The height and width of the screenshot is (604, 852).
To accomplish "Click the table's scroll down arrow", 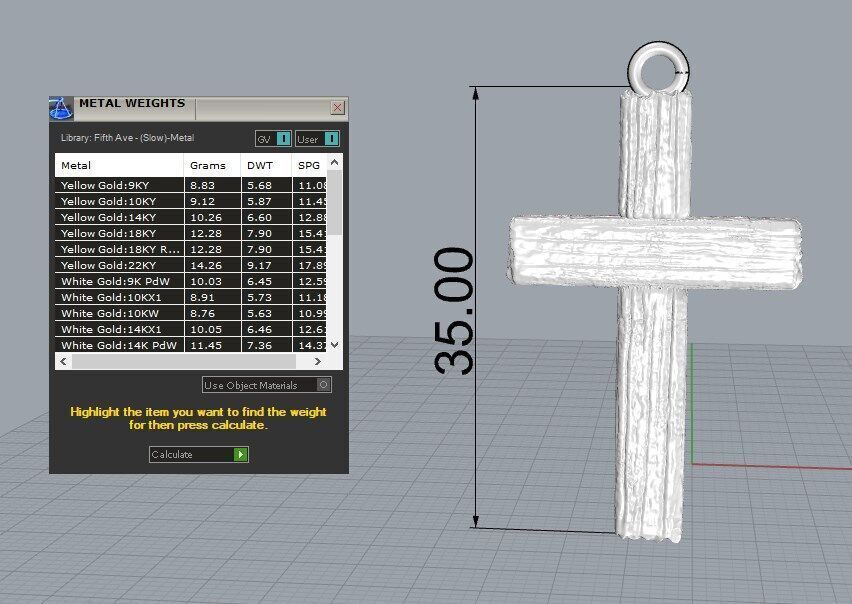I will point(335,344).
